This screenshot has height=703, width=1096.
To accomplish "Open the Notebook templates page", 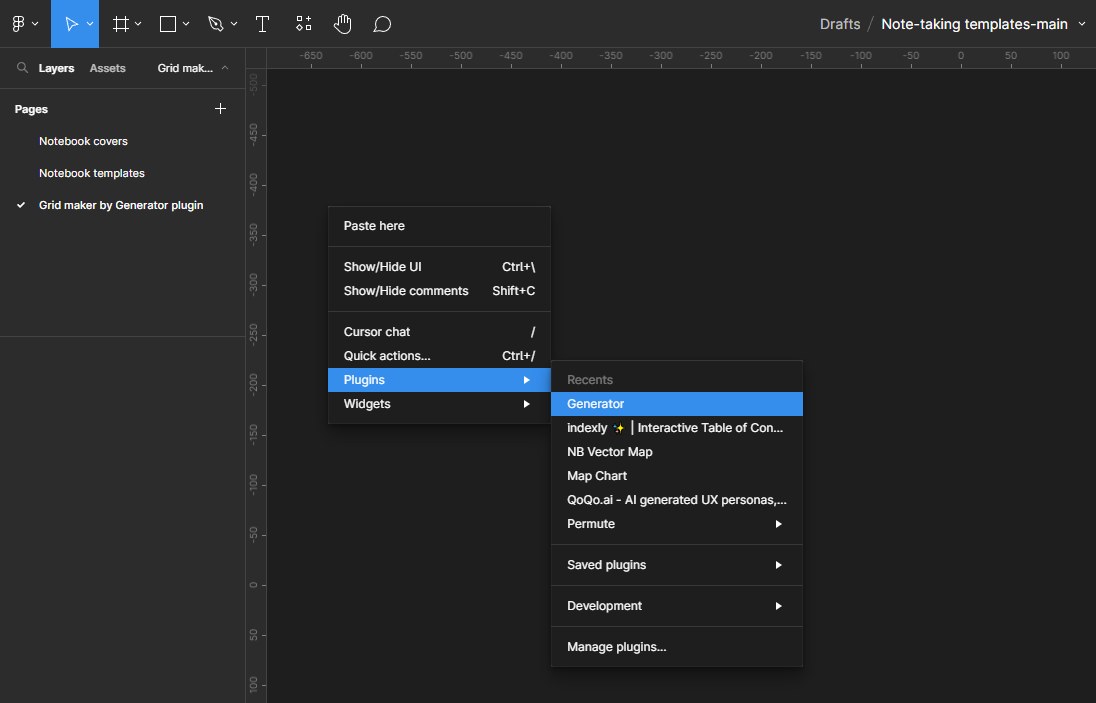I will [92, 173].
